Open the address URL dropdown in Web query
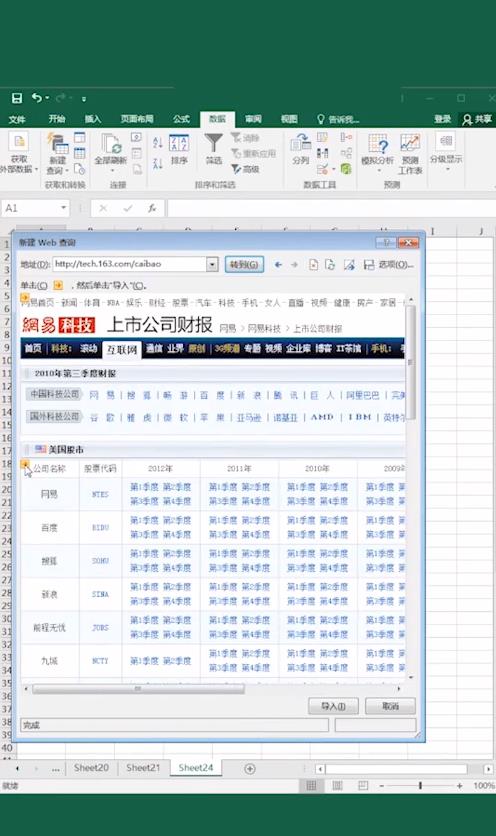This screenshot has width=496, height=836. (212, 264)
